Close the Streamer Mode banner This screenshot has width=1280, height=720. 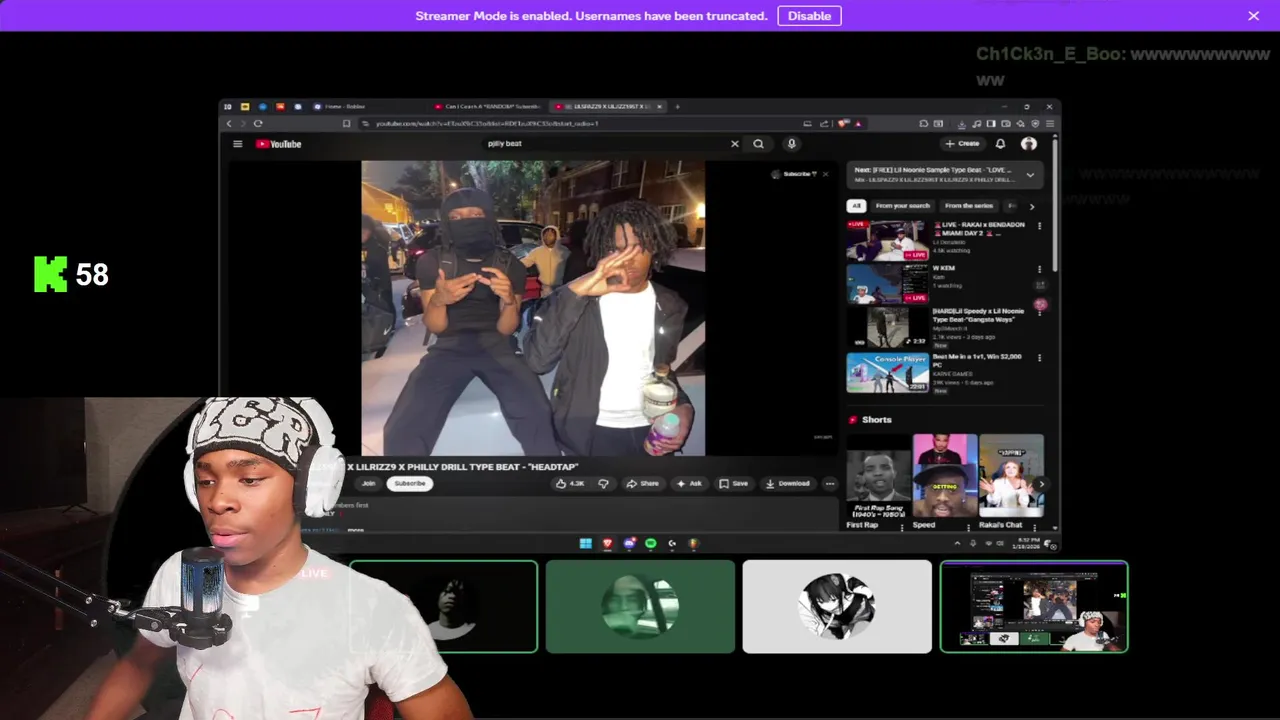pyautogui.click(x=1253, y=16)
